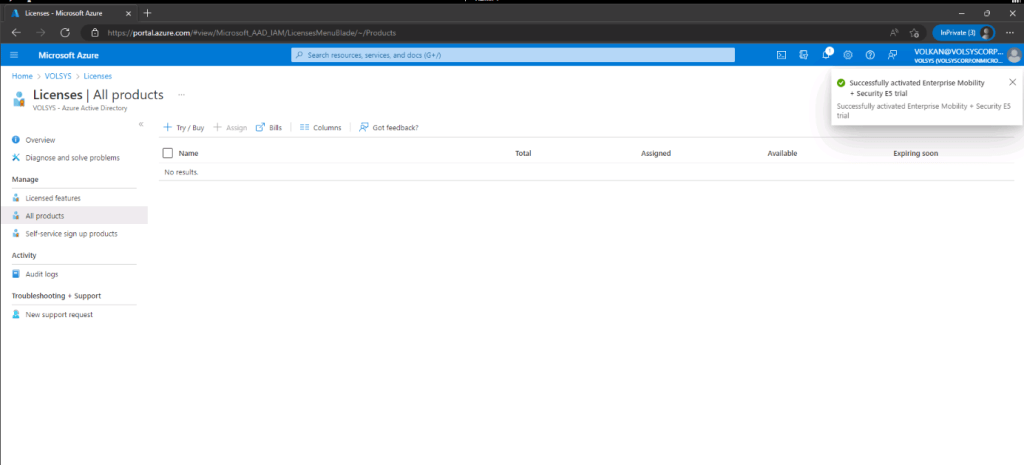Image resolution: width=1024 pixels, height=465 pixels.
Task: Collapse the left sidebar using the double chevron
Action: [x=141, y=124]
